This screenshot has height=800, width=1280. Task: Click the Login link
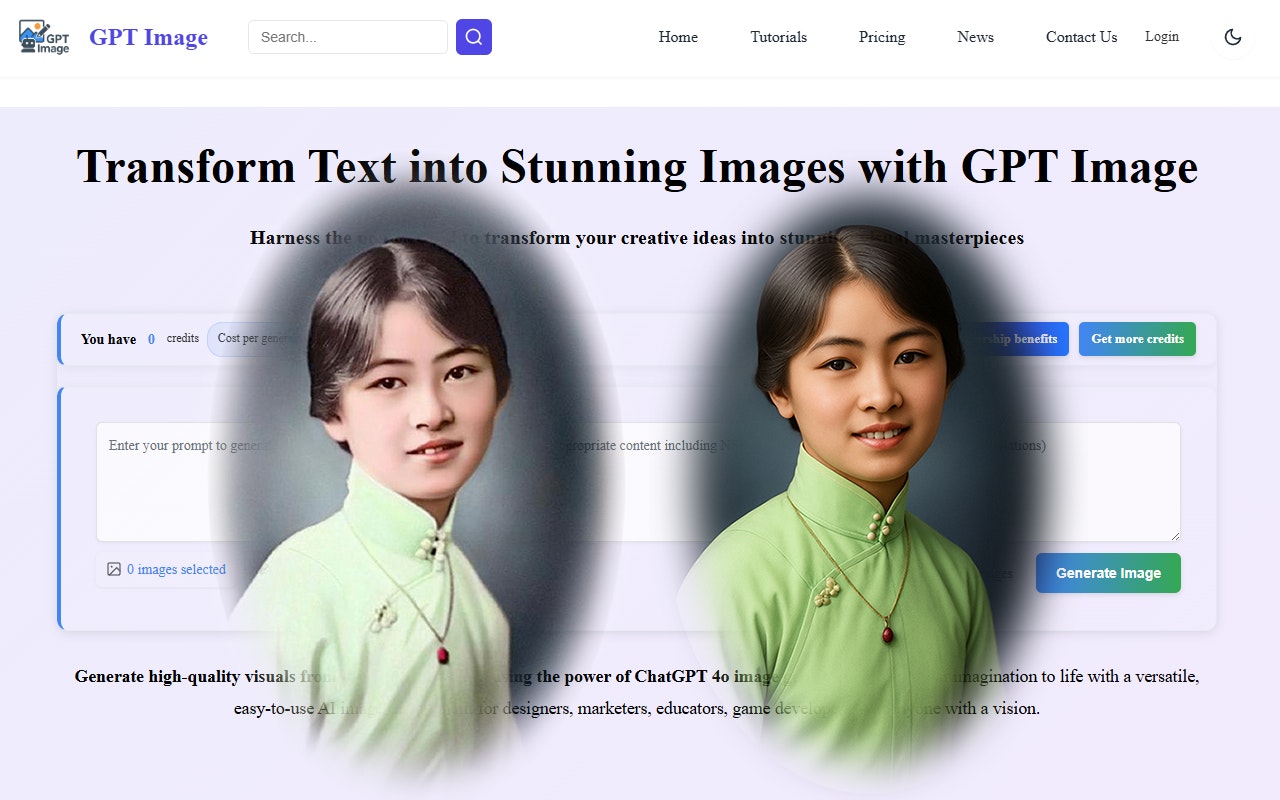click(1162, 36)
